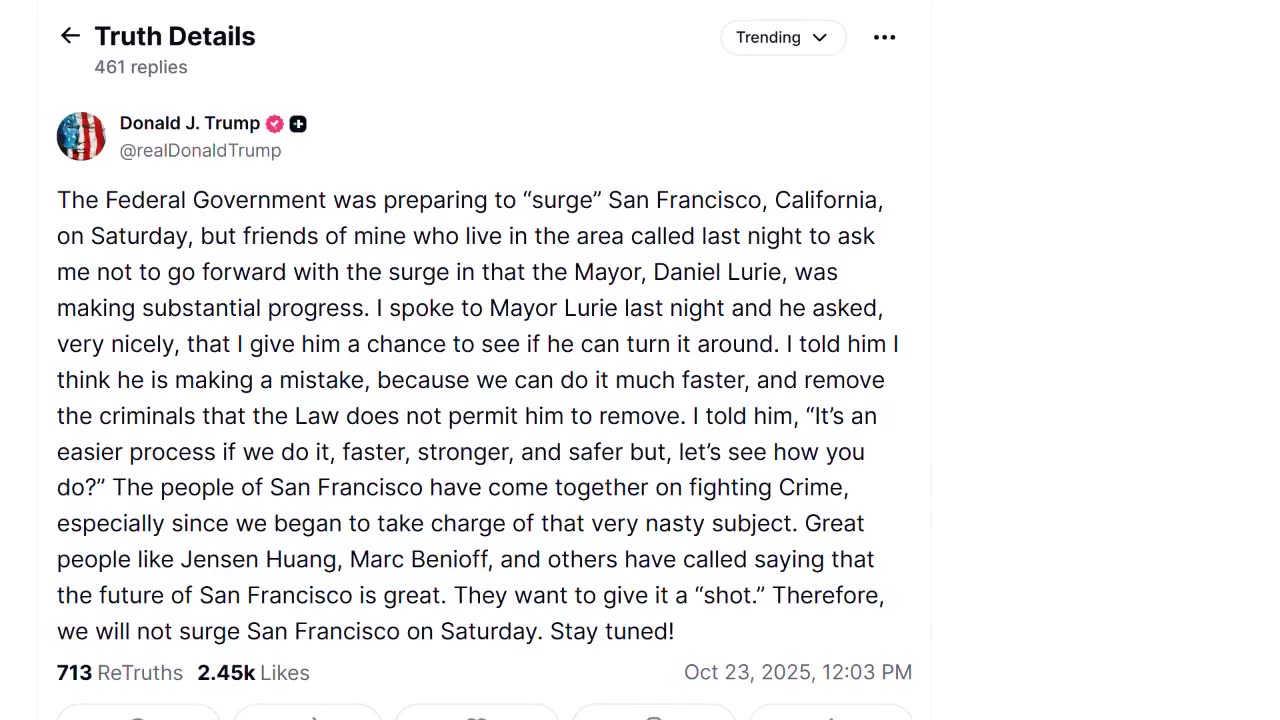
Task: ReTruth this post using the ReTruth icon
Action: point(308,716)
